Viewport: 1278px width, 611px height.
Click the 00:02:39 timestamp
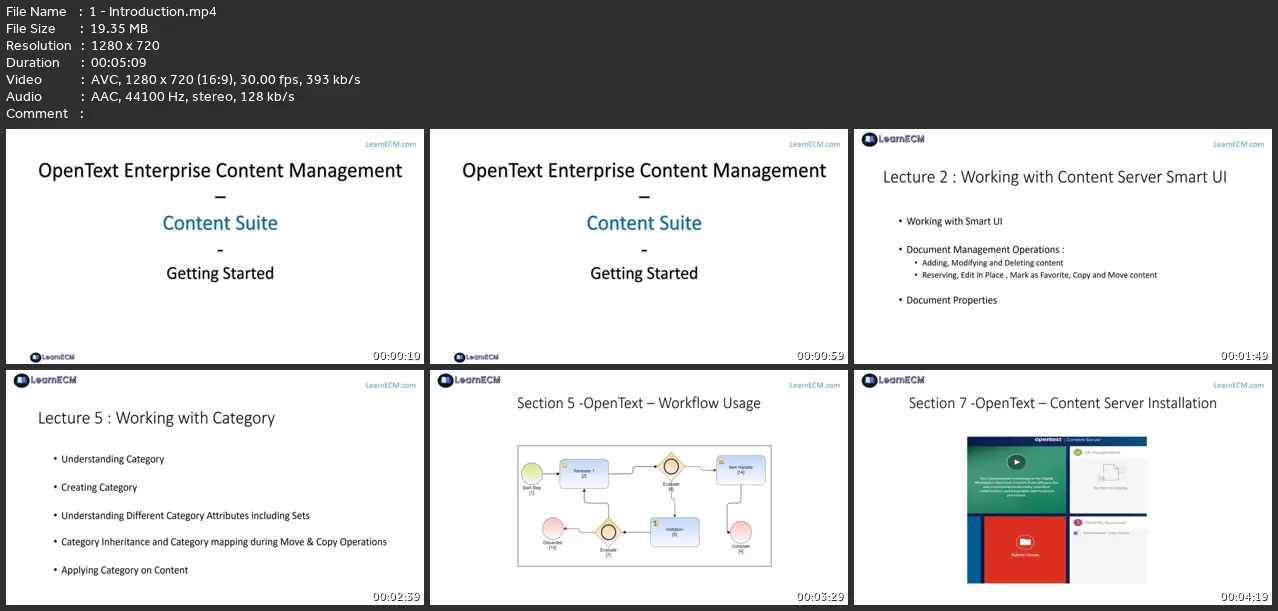397,597
